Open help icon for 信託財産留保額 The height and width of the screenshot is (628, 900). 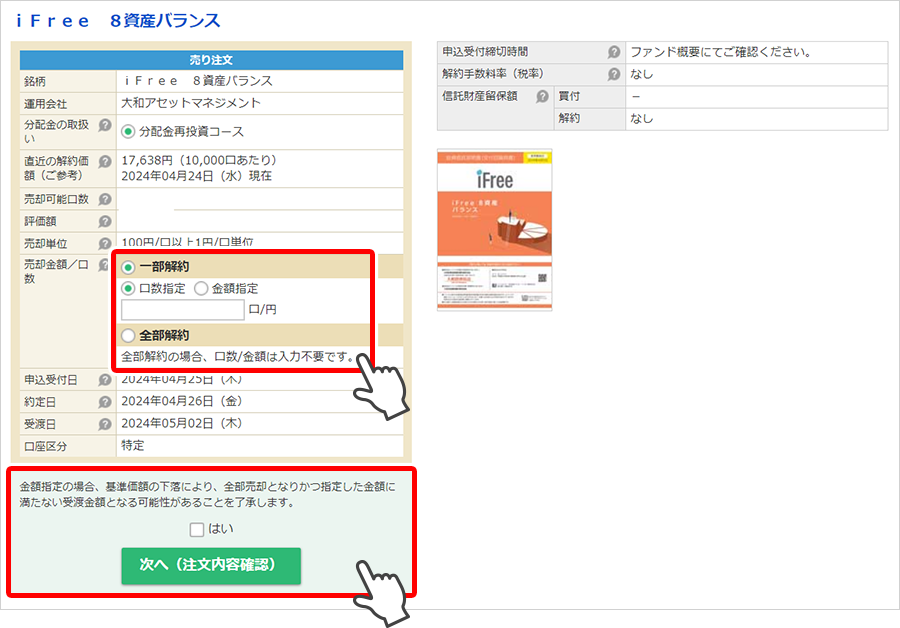point(542,96)
